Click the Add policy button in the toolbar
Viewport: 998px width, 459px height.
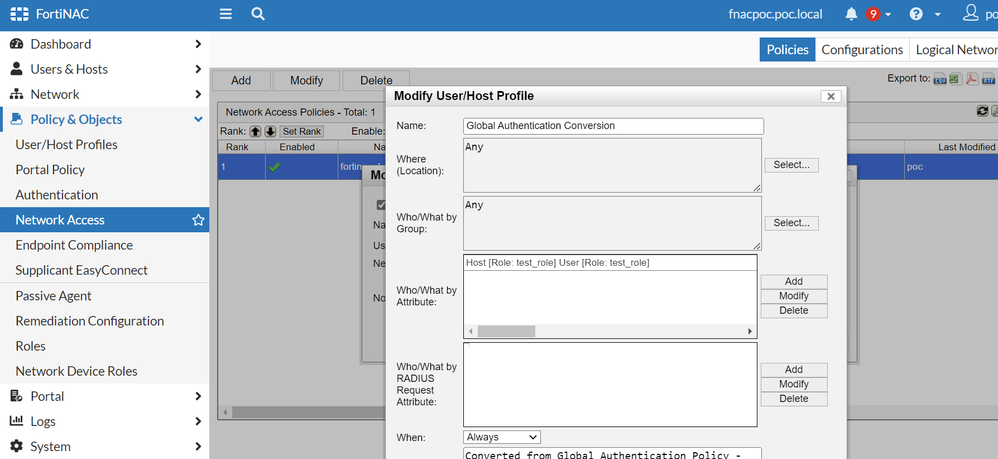pos(241,81)
